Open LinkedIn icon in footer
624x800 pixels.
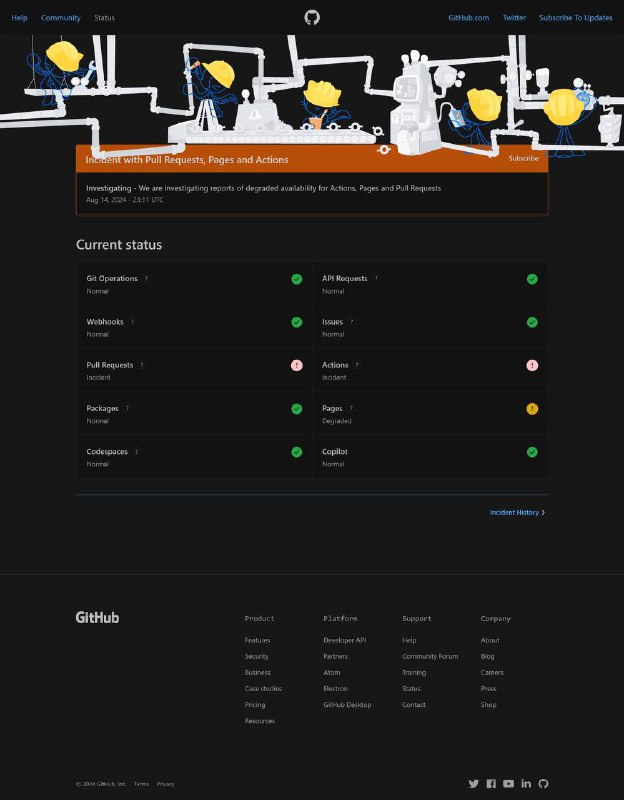(526, 784)
